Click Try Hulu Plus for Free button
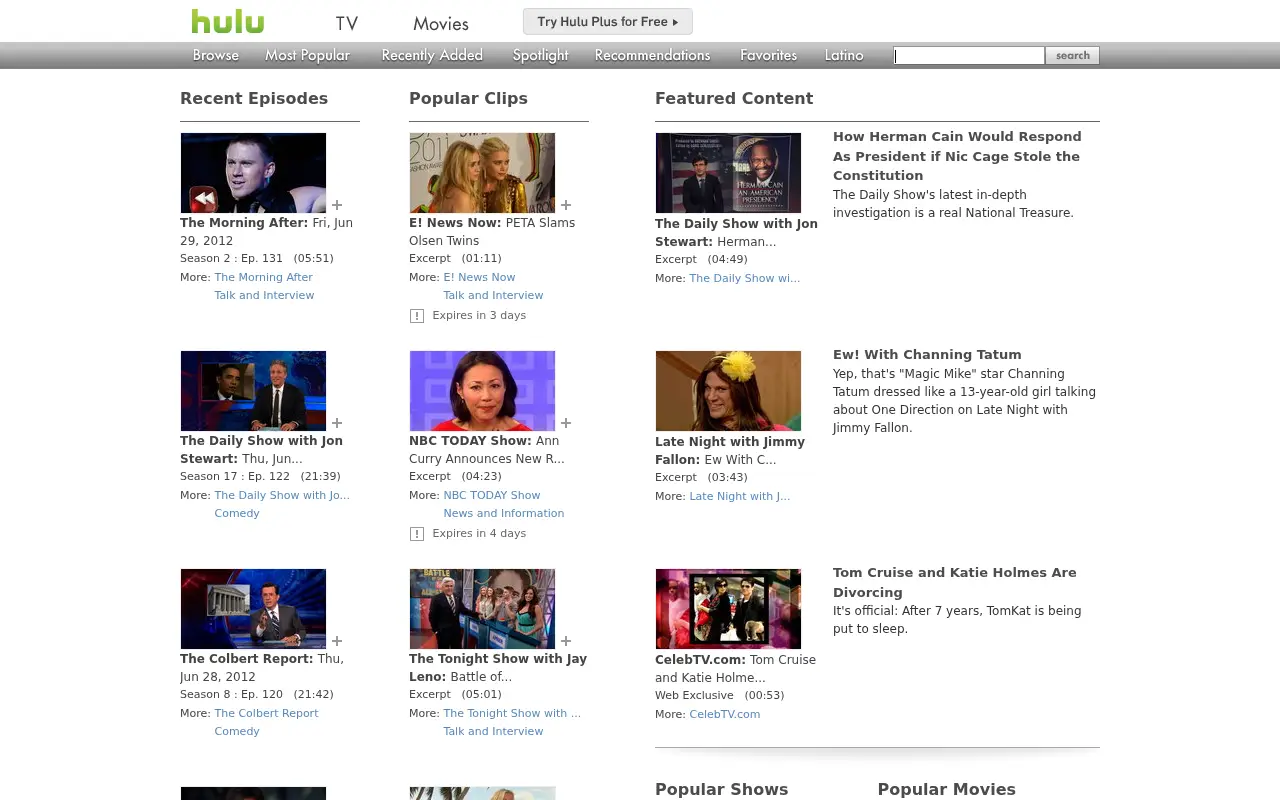This screenshot has width=1280, height=800. (608, 21)
